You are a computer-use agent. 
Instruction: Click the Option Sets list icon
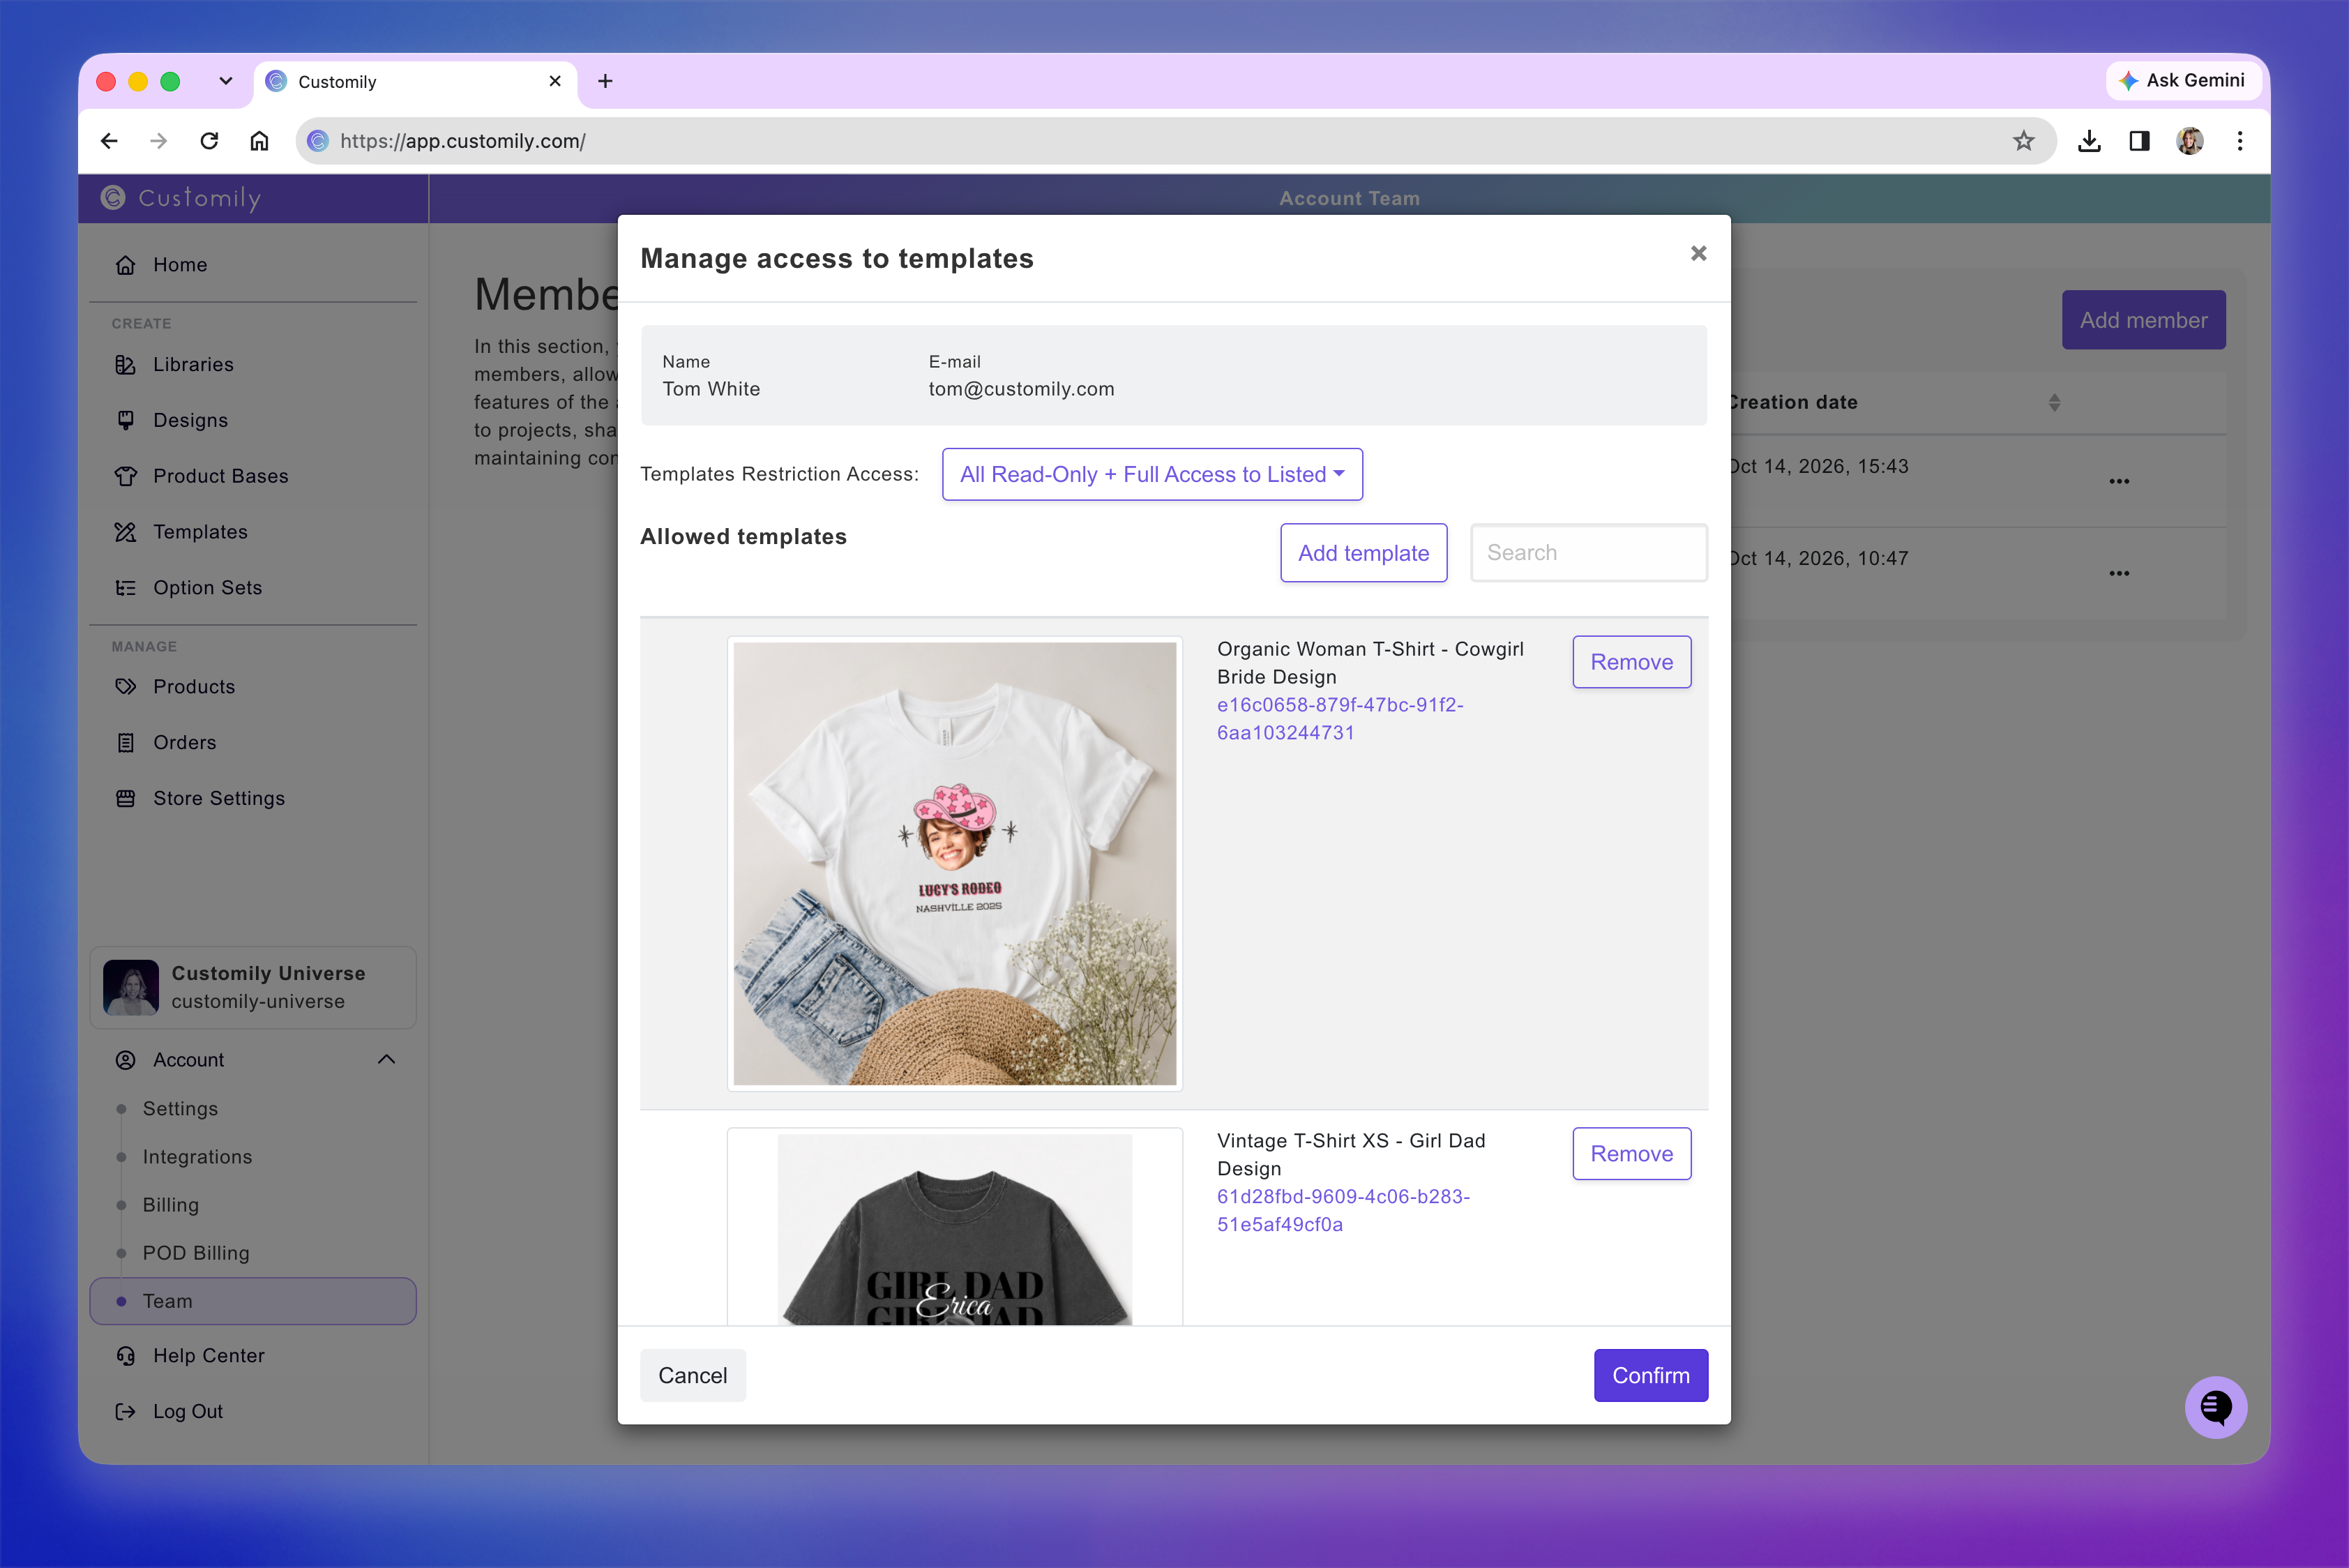coord(125,588)
